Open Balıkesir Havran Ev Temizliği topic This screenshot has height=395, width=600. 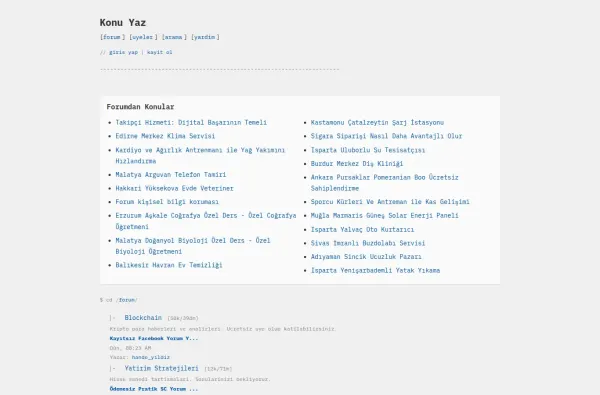tap(169, 265)
